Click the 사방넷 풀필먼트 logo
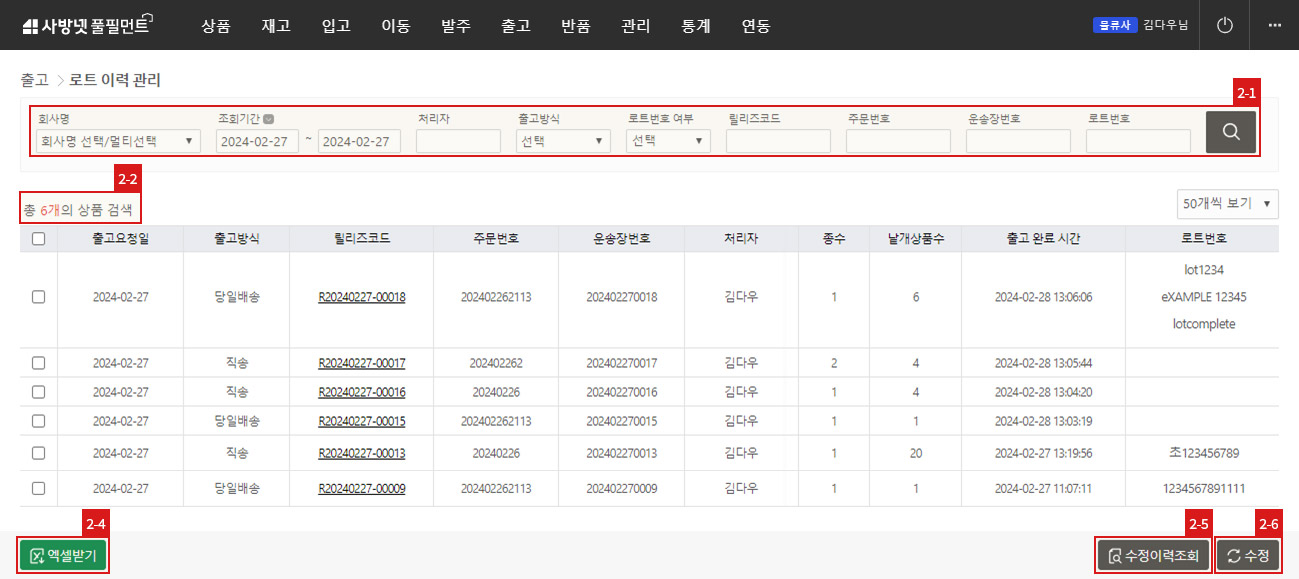Image resolution: width=1299 pixels, height=579 pixels. [86, 26]
